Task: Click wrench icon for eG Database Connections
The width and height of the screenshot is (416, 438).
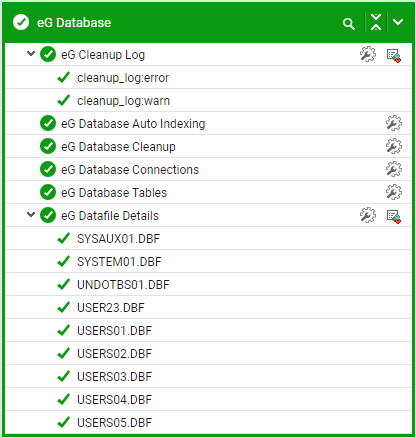Action: pyautogui.click(x=394, y=169)
